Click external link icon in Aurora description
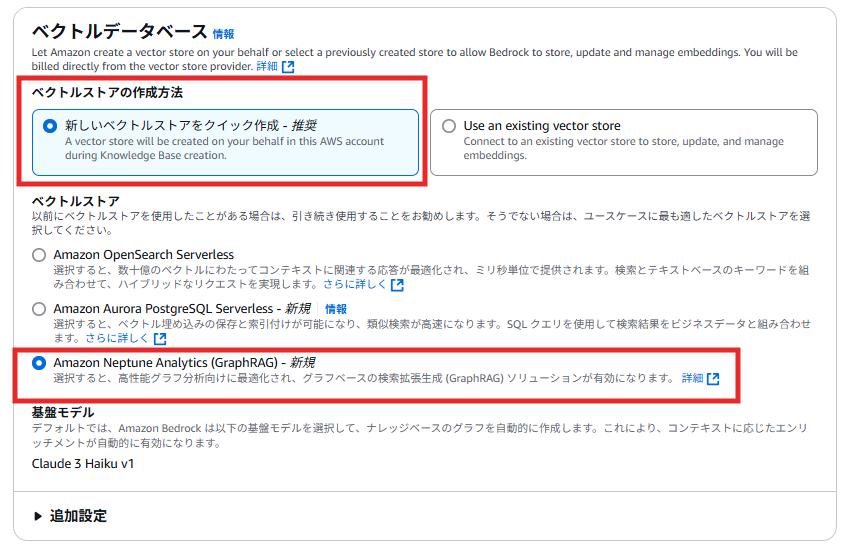862x546 pixels. point(160,339)
